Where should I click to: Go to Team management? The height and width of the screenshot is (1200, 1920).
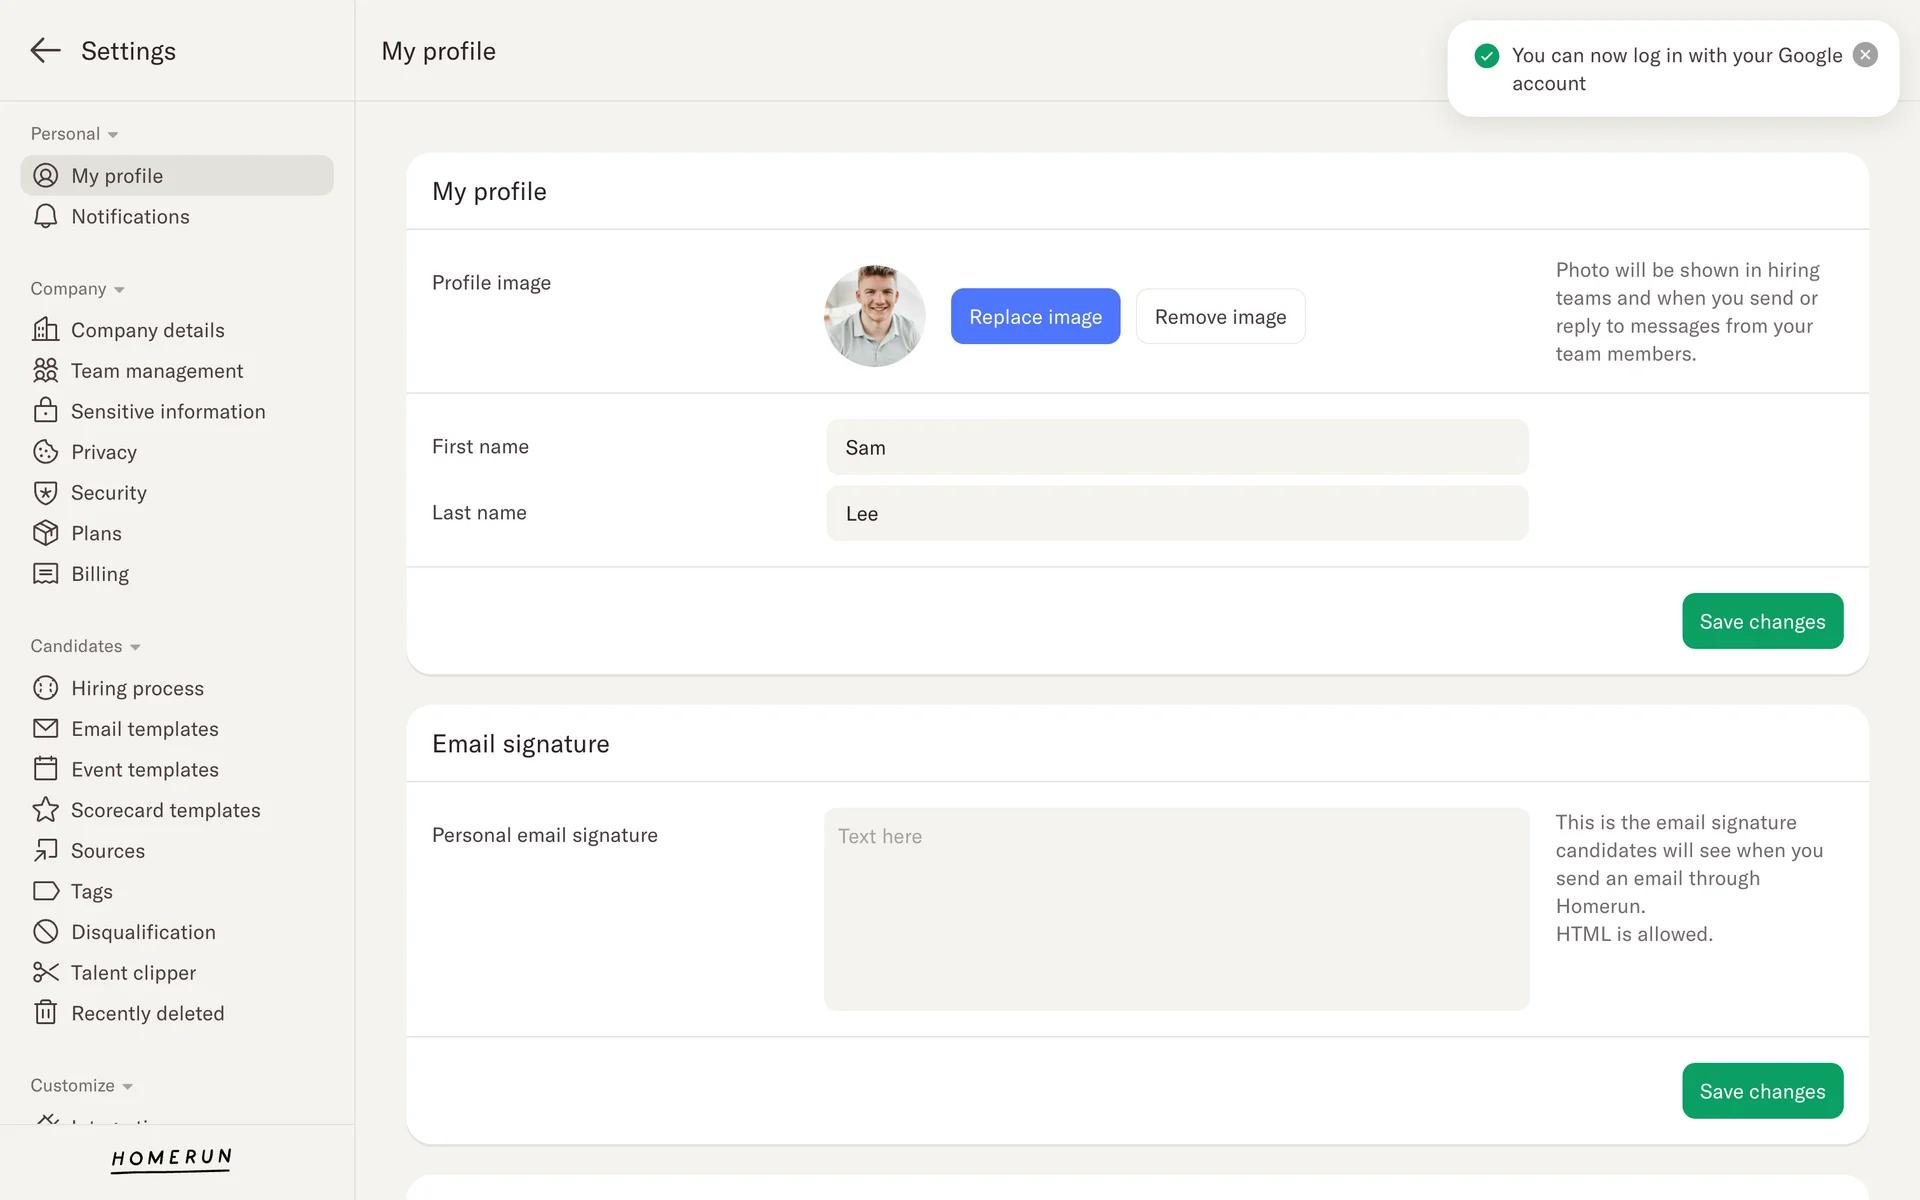click(x=157, y=371)
